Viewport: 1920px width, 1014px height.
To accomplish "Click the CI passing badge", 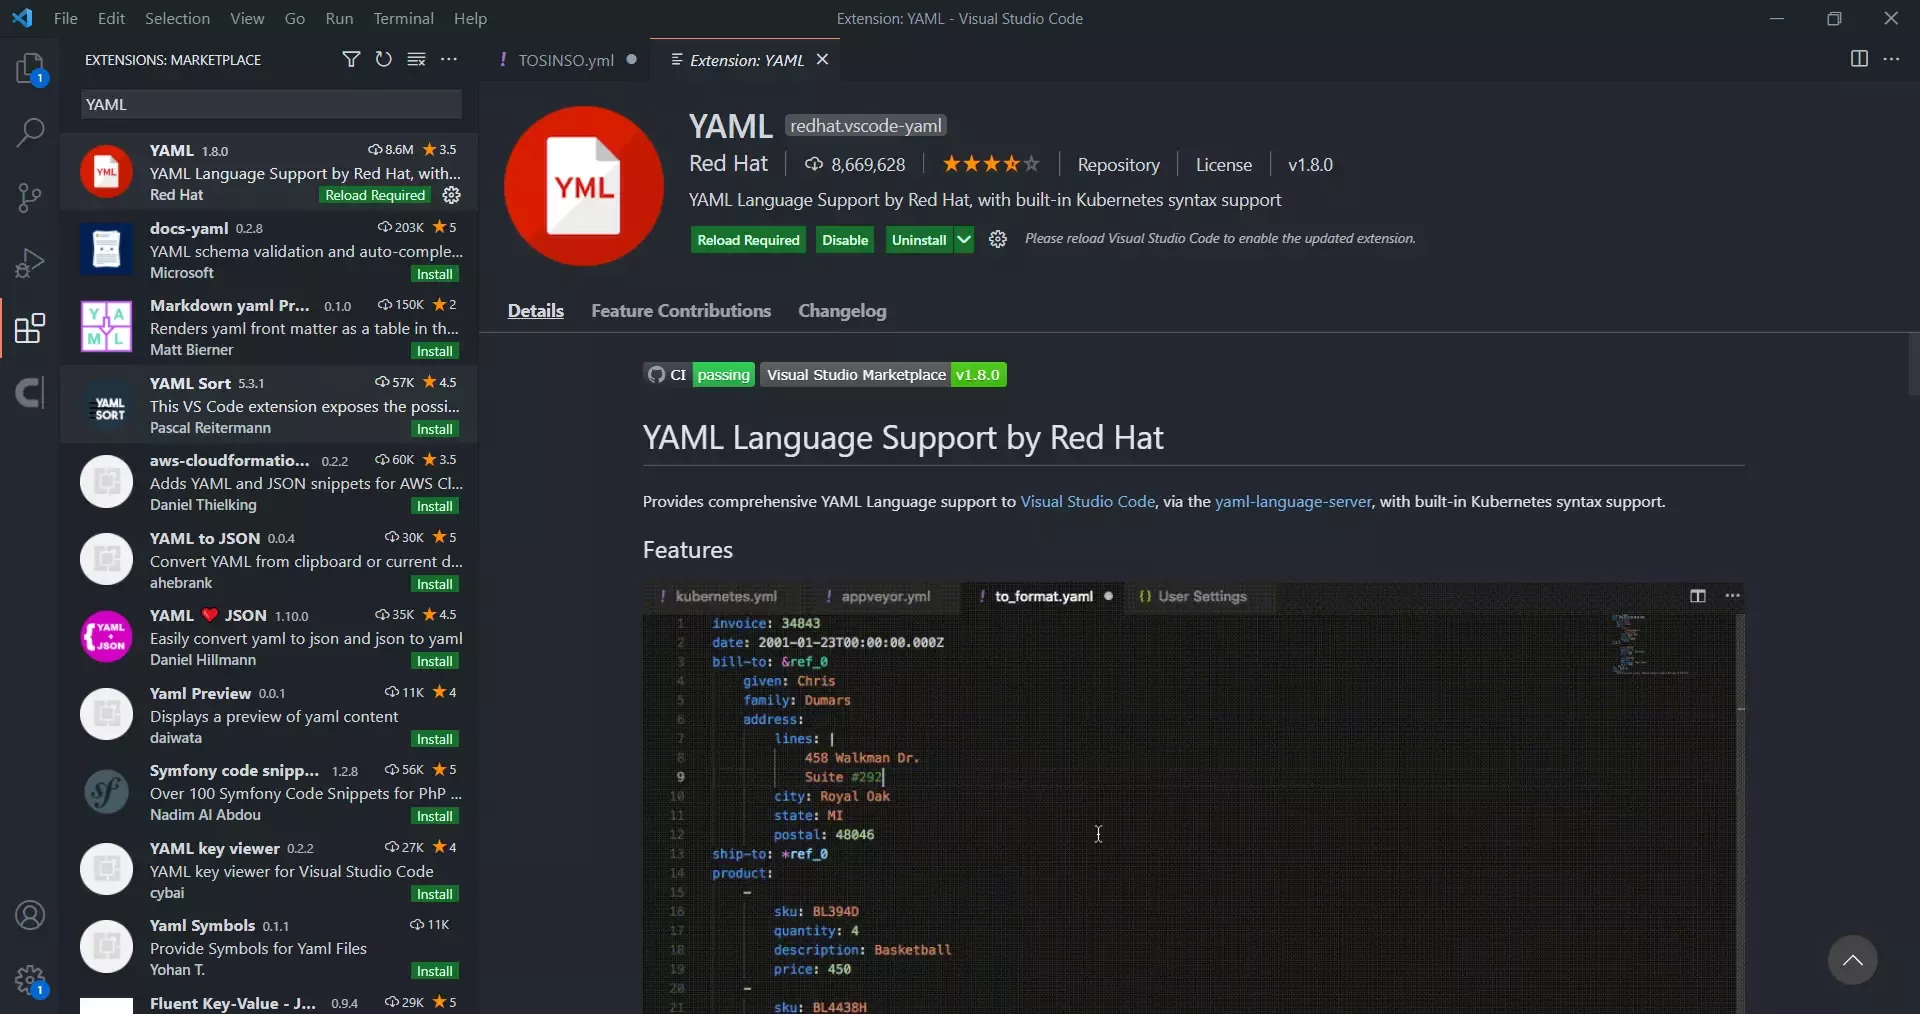I will click(698, 375).
